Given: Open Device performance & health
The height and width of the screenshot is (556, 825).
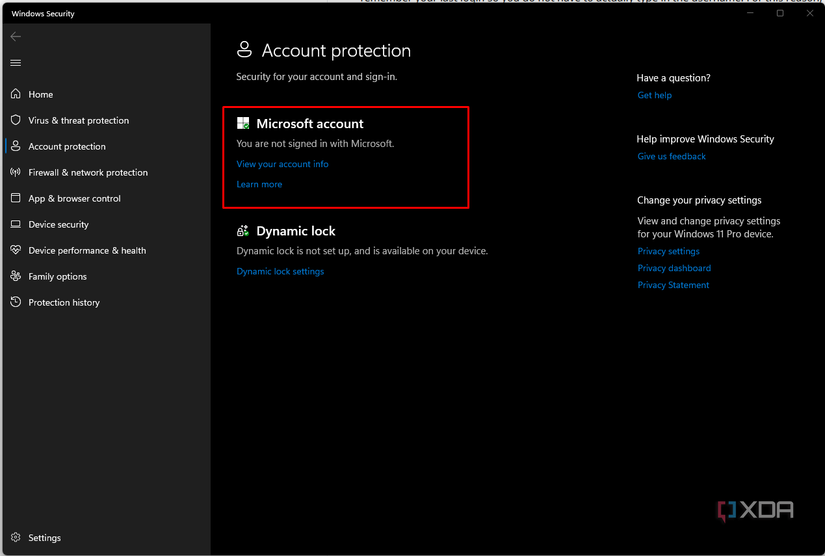Looking at the screenshot, I should click(x=87, y=250).
